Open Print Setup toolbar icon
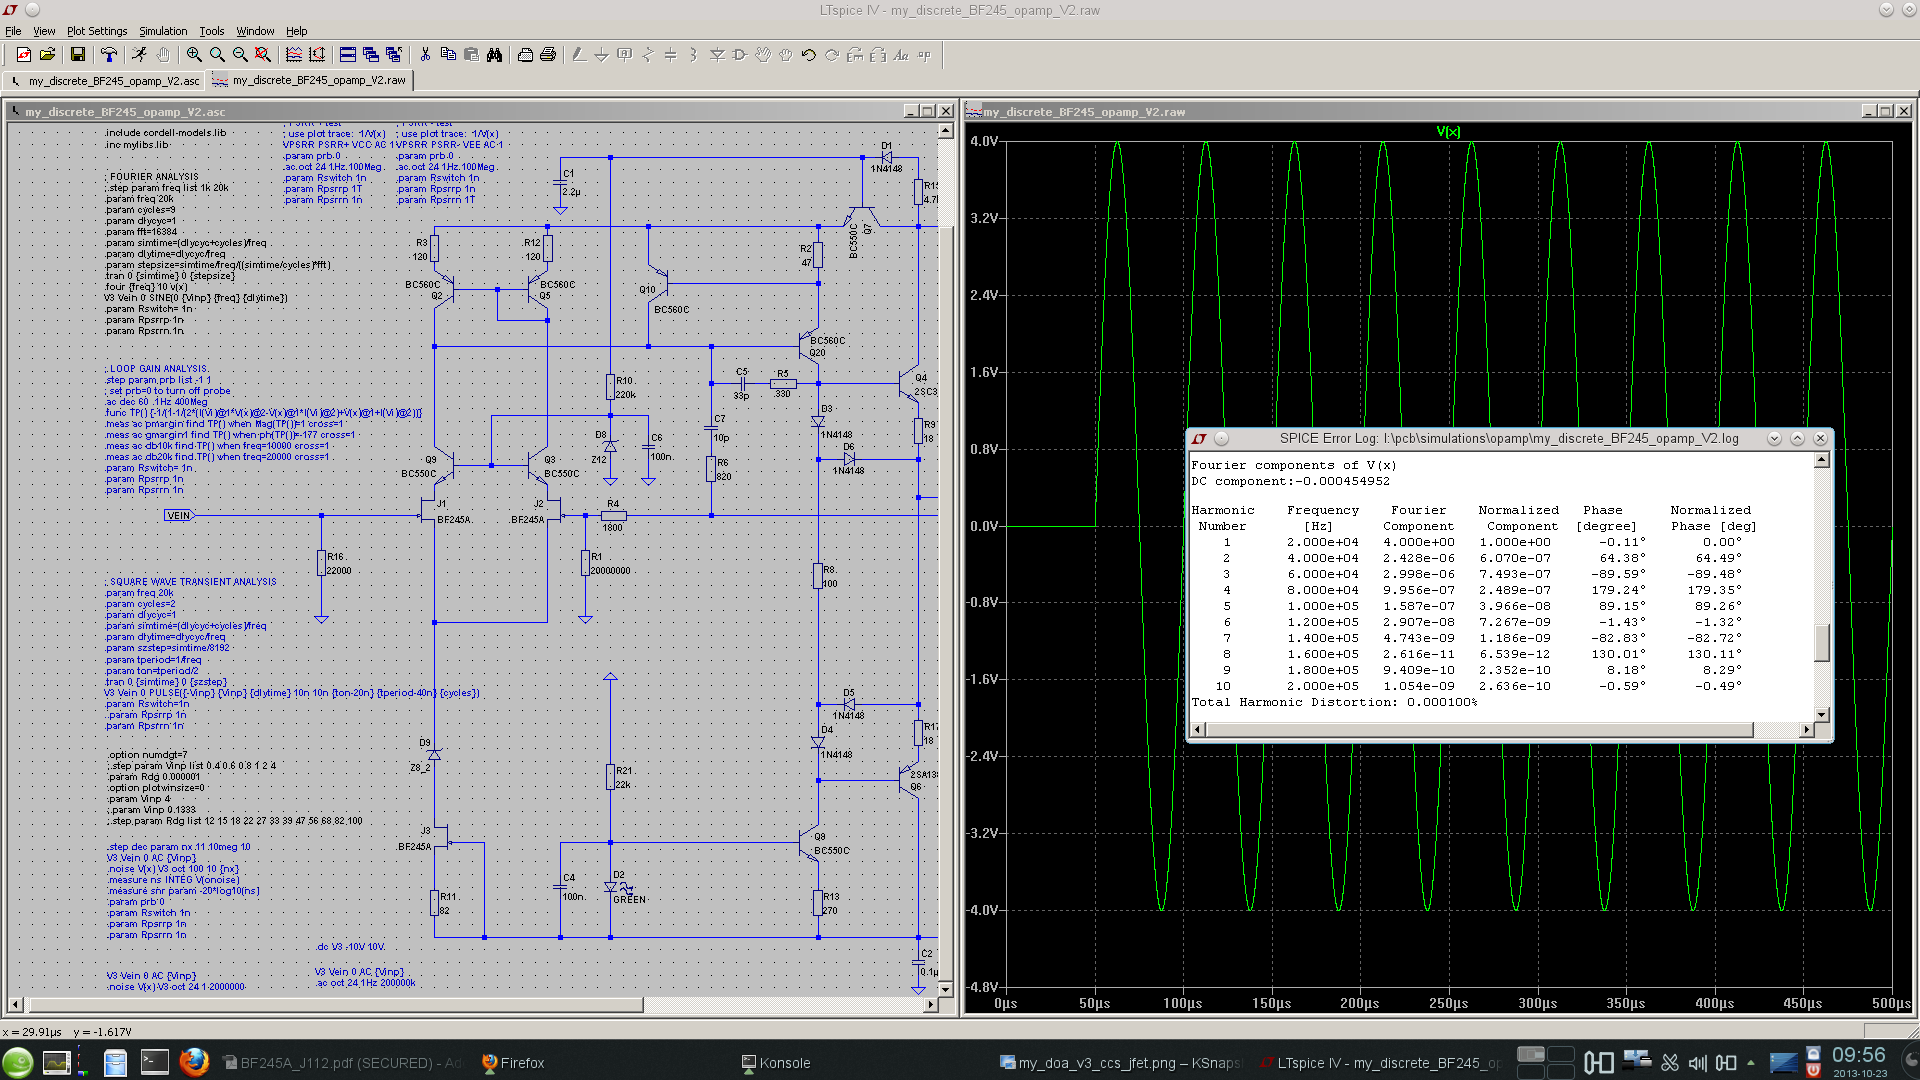The width and height of the screenshot is (1920, 1080). coord(525,55)
